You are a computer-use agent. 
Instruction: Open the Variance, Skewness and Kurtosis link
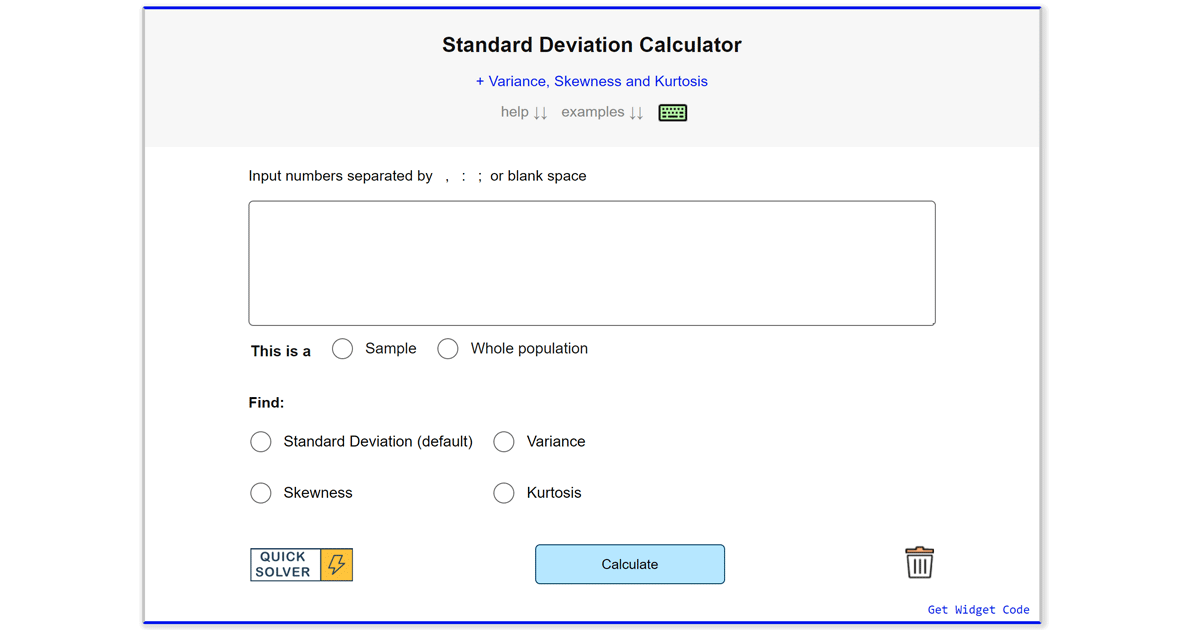click(591, 81)
